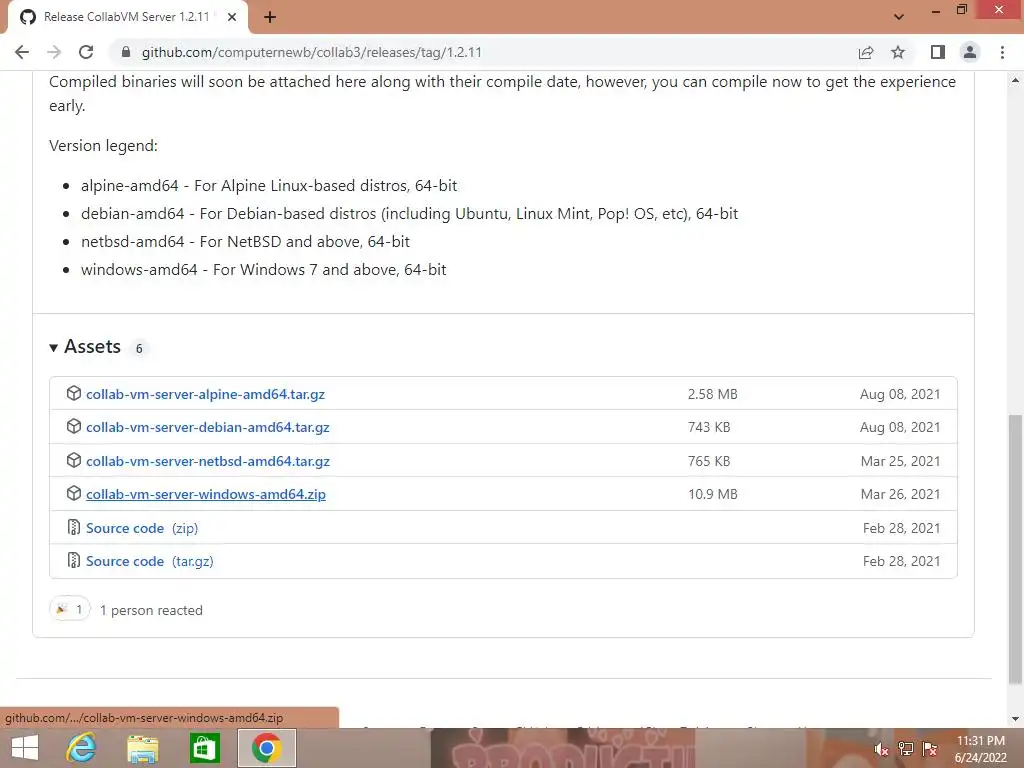1024x768 pixels.
Task: Download Source code (tar.gz)
Action: point(150,562)
